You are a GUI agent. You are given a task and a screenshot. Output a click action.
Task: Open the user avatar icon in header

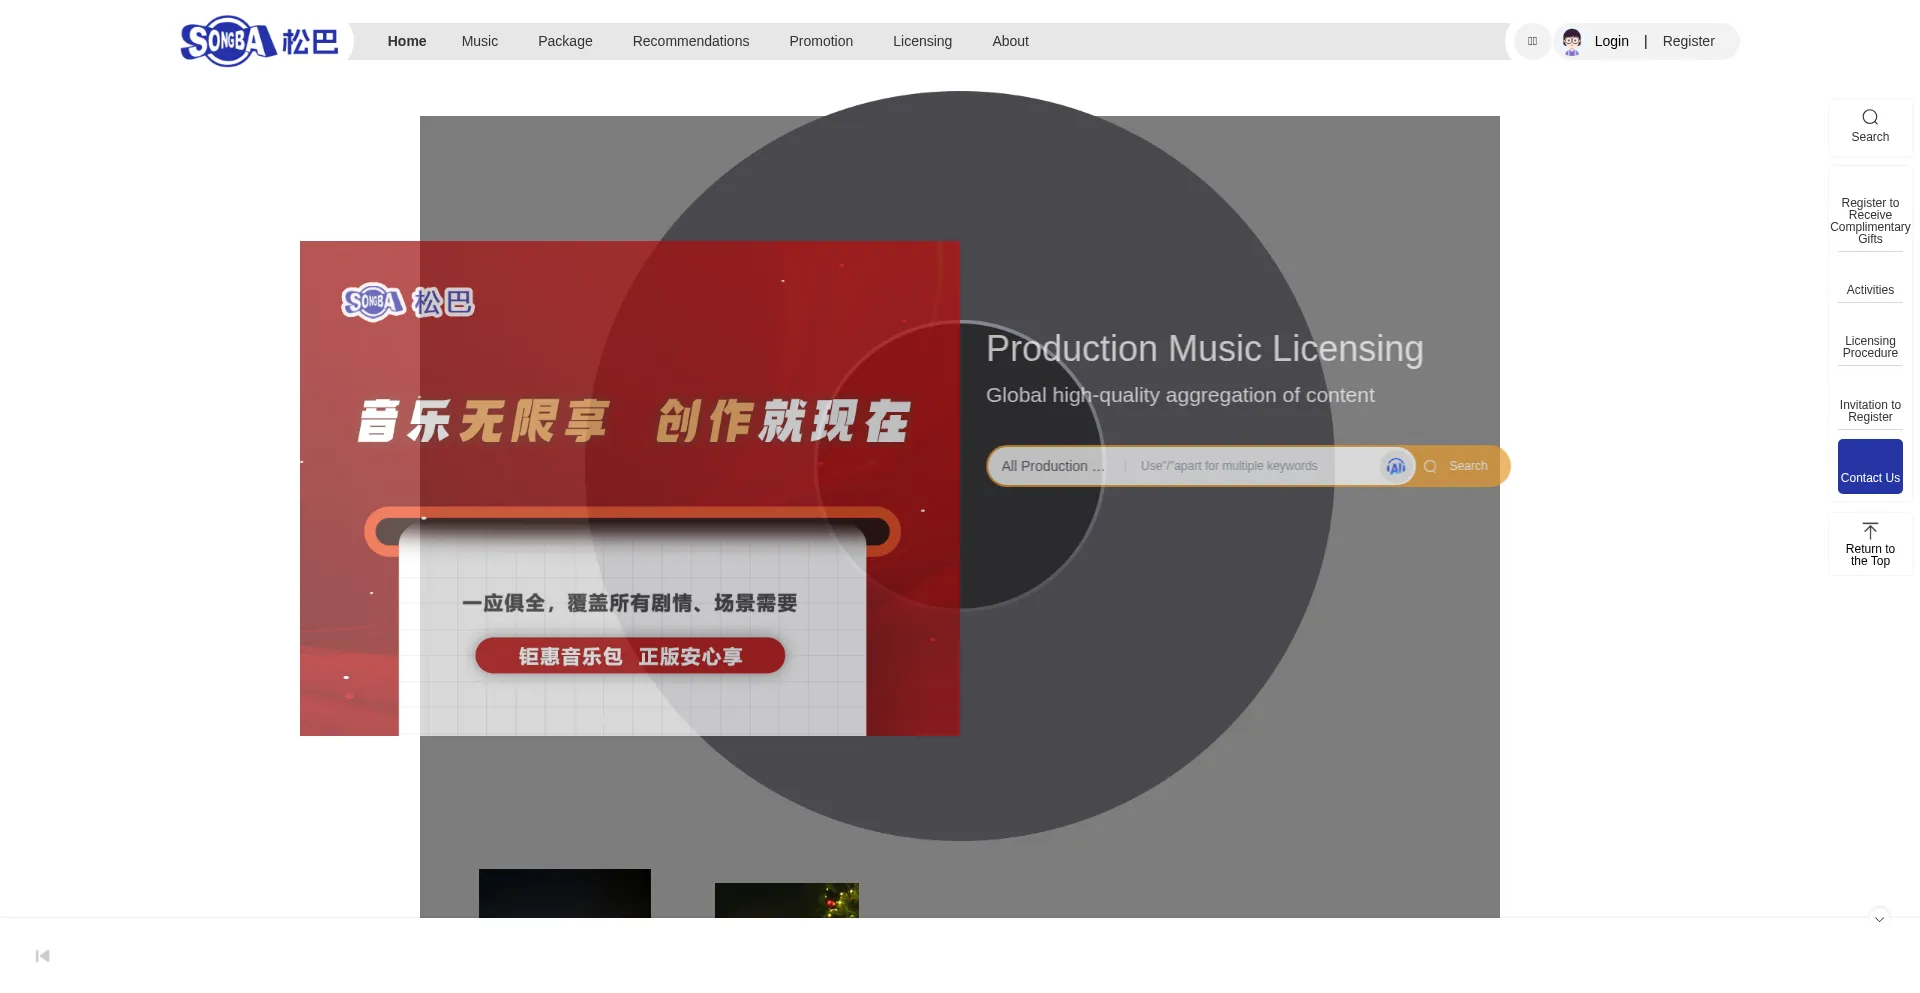pos(1571,41)
